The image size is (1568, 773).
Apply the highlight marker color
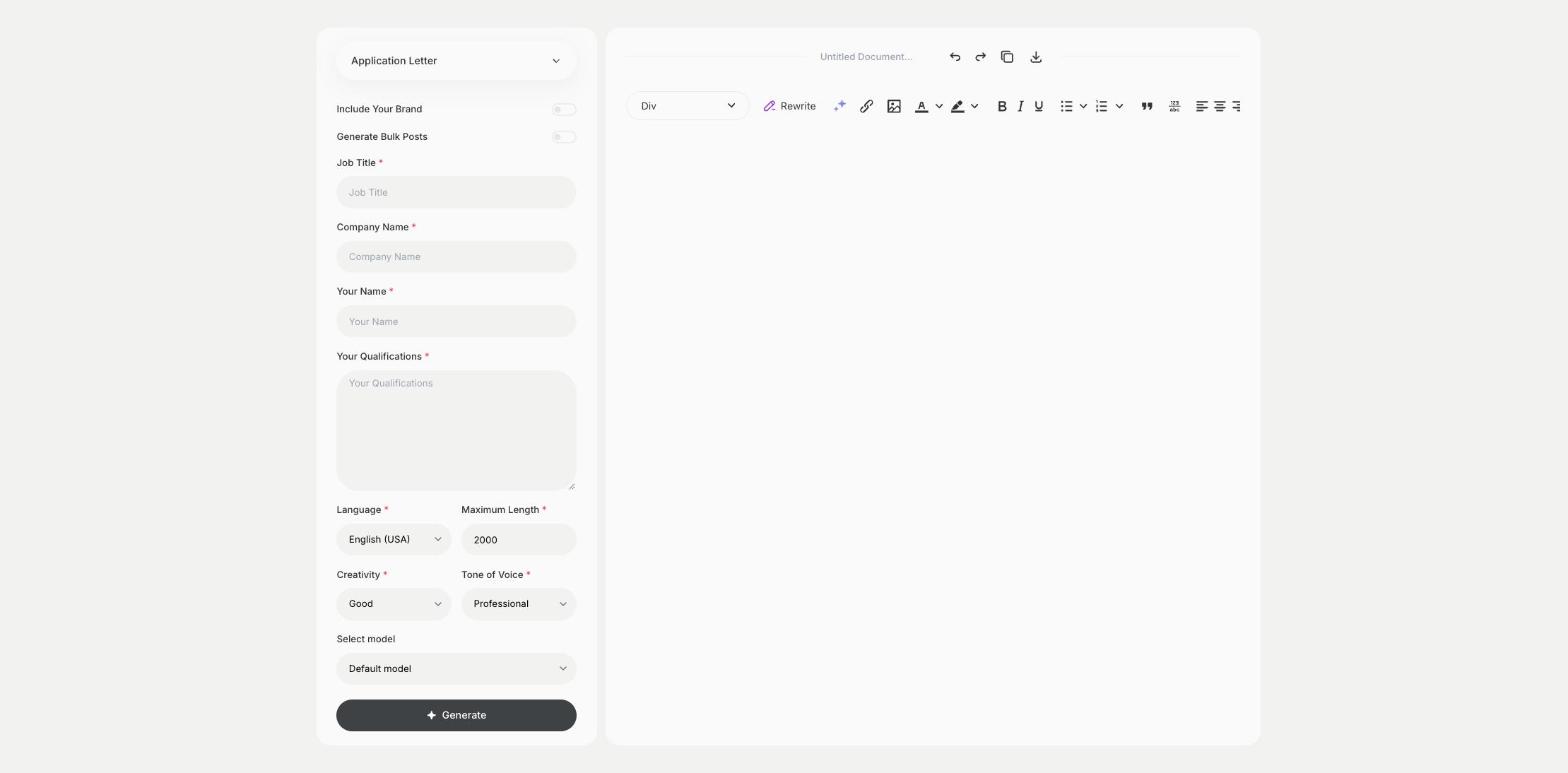[x=958, y=106]
